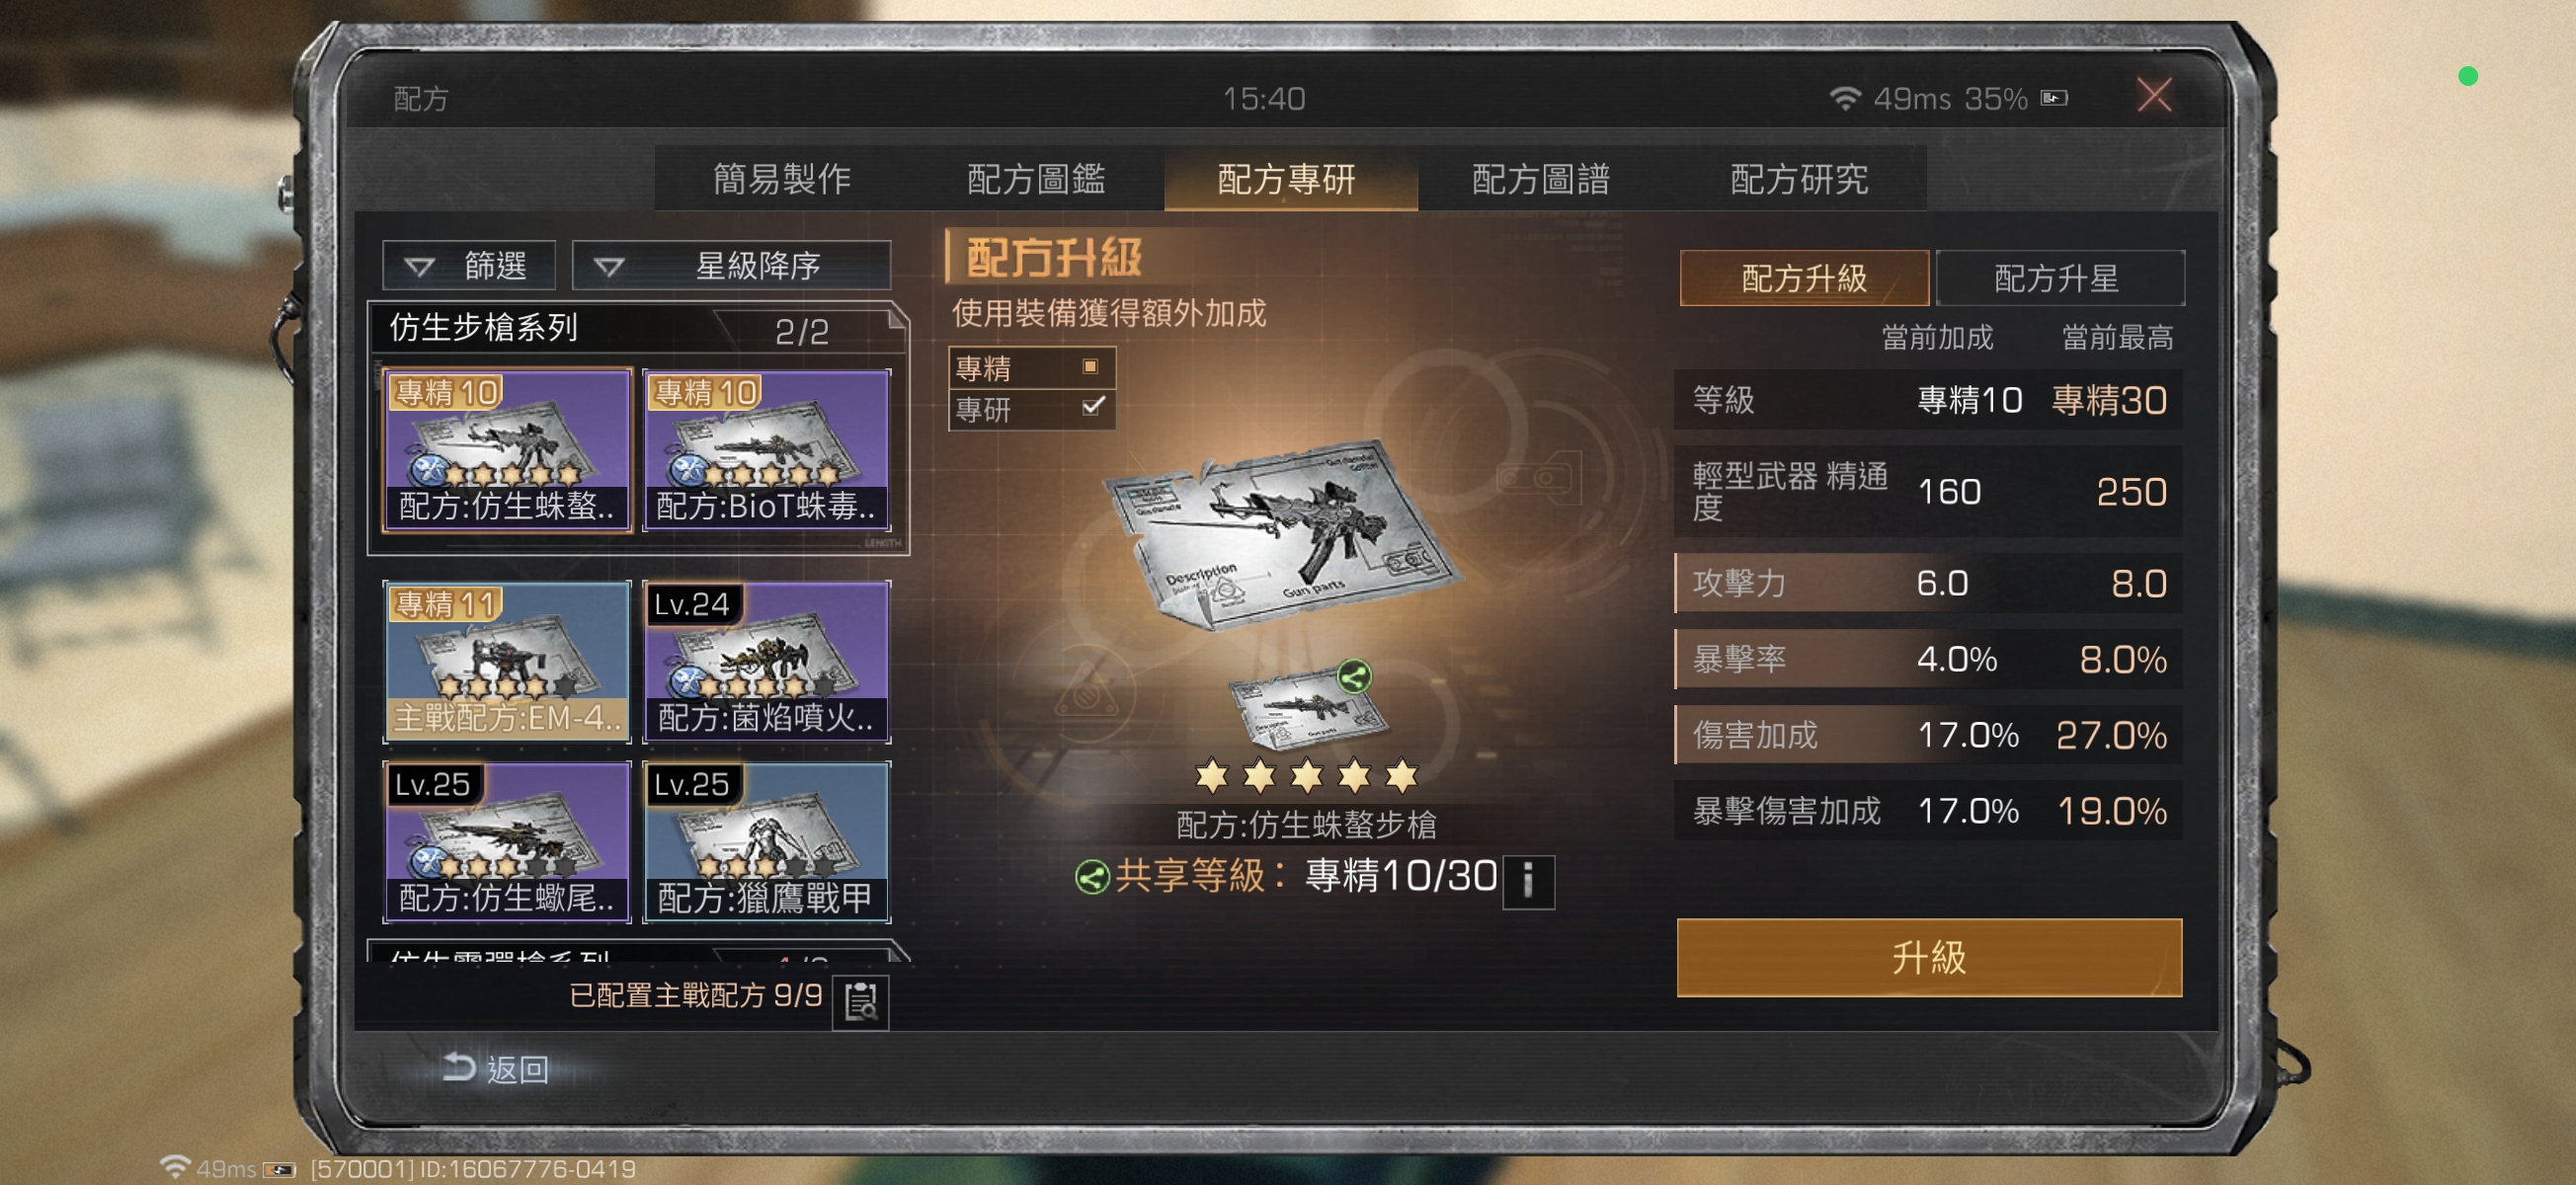The height and width of the screenshot is (1185, 2576).
Task: Open the 篩選 filter dropdown
Action: coord(469,266)
